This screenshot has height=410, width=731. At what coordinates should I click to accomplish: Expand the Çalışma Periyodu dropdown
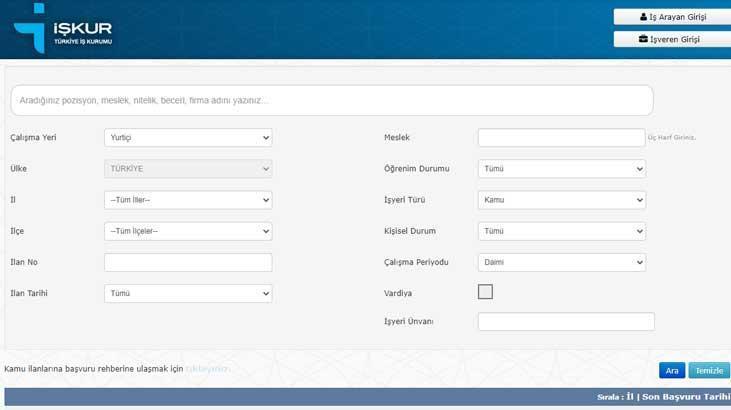click(x=561, y=262)
